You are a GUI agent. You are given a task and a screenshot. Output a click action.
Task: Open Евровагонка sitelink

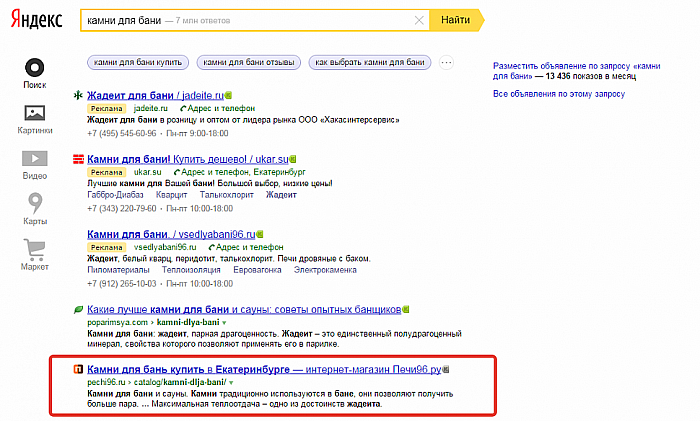pos(257,270)
